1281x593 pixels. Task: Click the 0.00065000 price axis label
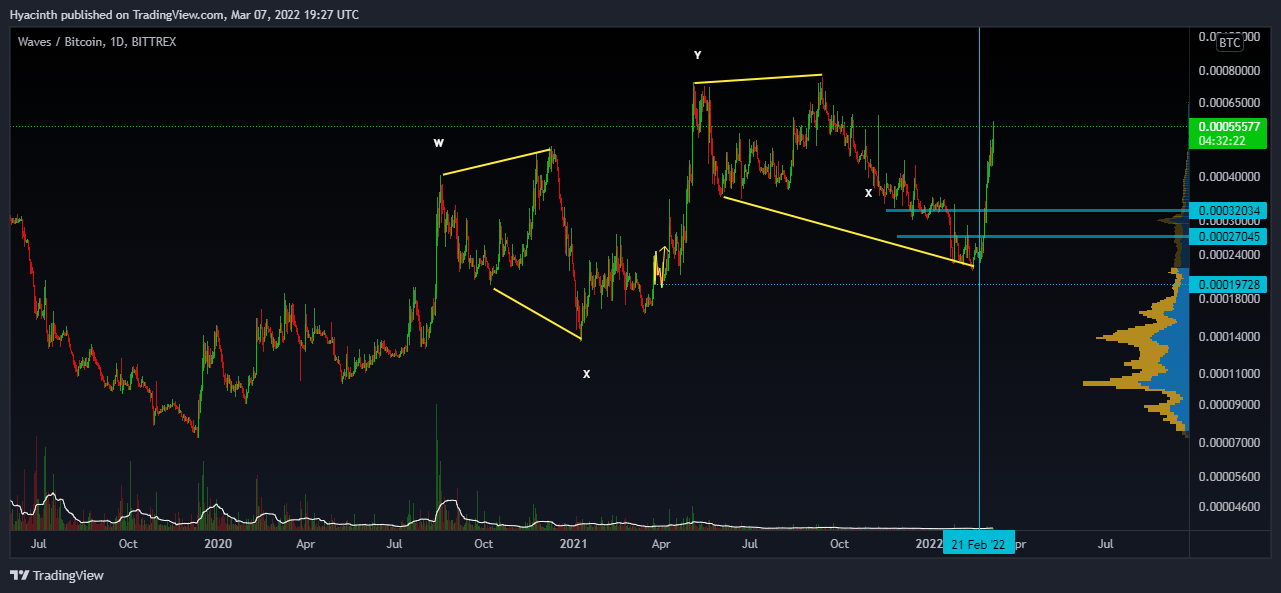(1230, 103)
